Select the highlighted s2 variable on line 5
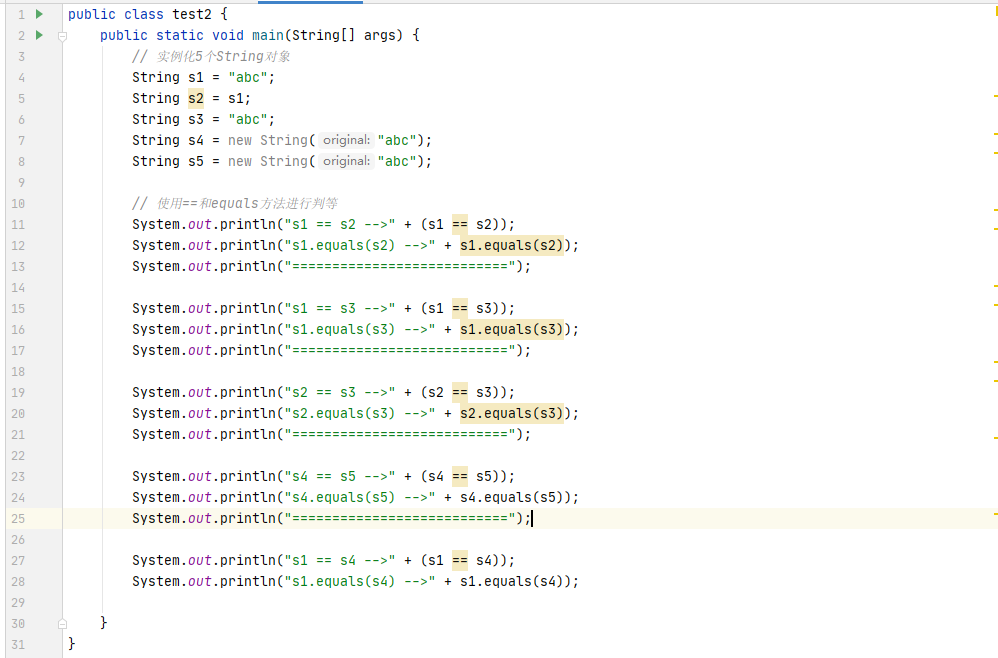The height and width of the screenshot is (658, 998). point(196,98)
